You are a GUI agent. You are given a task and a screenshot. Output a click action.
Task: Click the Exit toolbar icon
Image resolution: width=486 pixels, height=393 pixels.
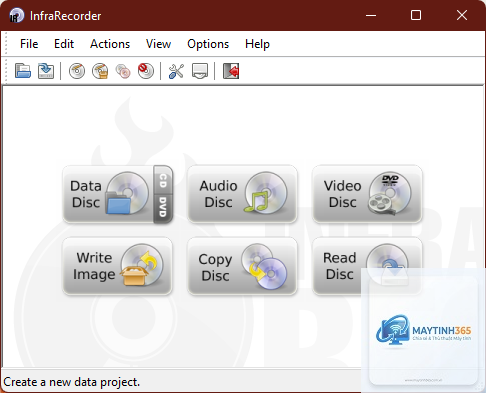pos(231,71)
